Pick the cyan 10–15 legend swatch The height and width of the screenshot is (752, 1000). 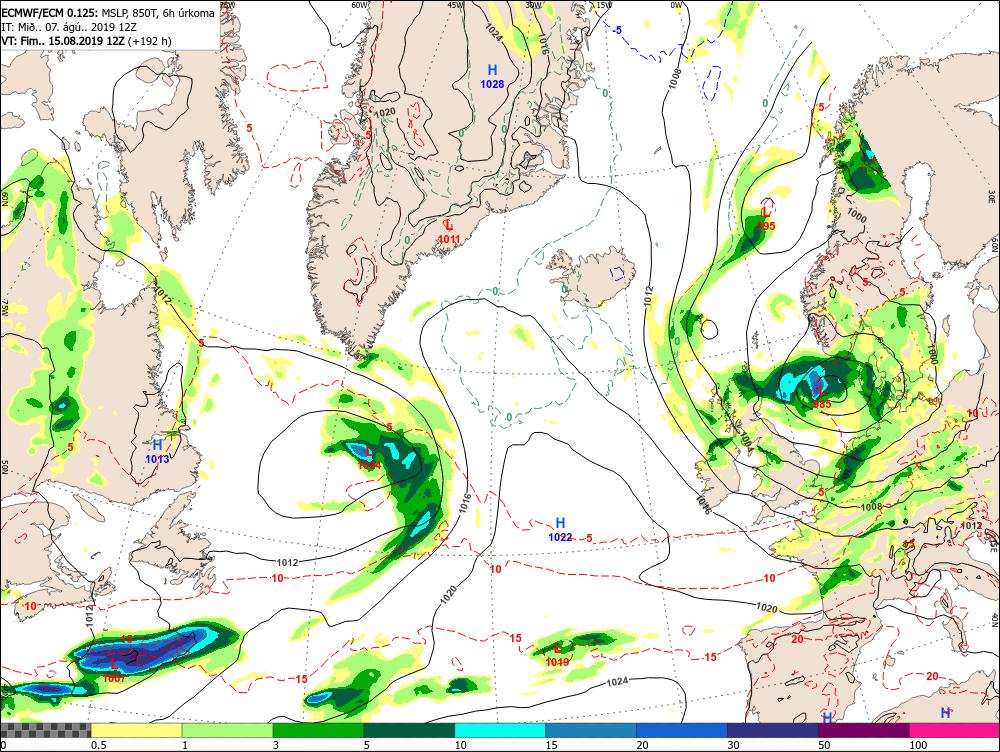point(500,730)
